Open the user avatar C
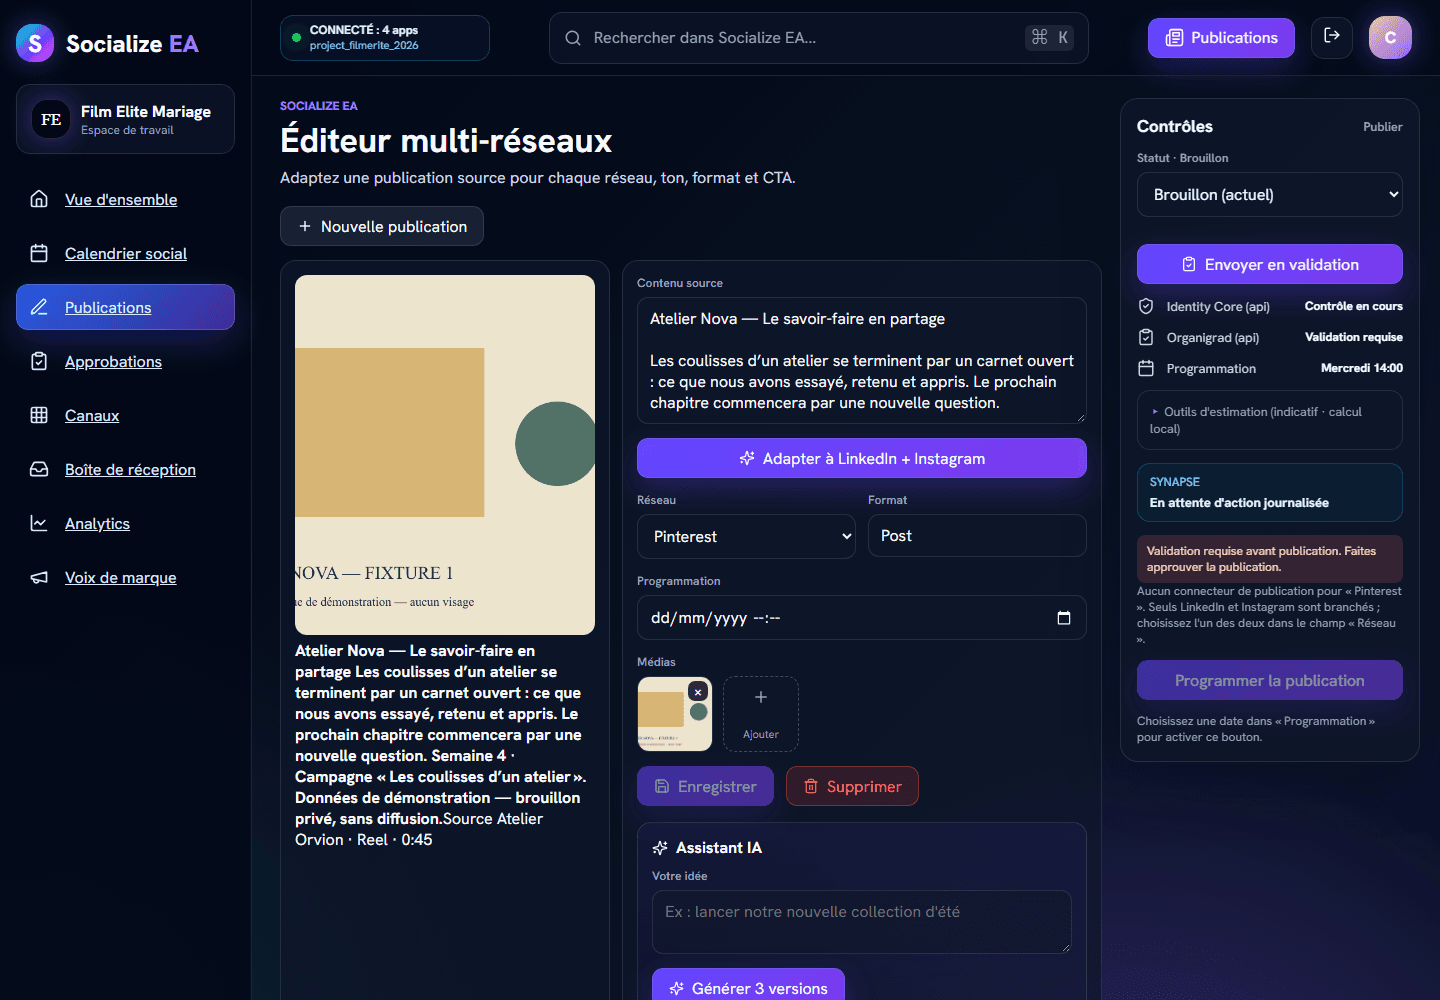Screen dimensions: 1440x1000 1390,38
